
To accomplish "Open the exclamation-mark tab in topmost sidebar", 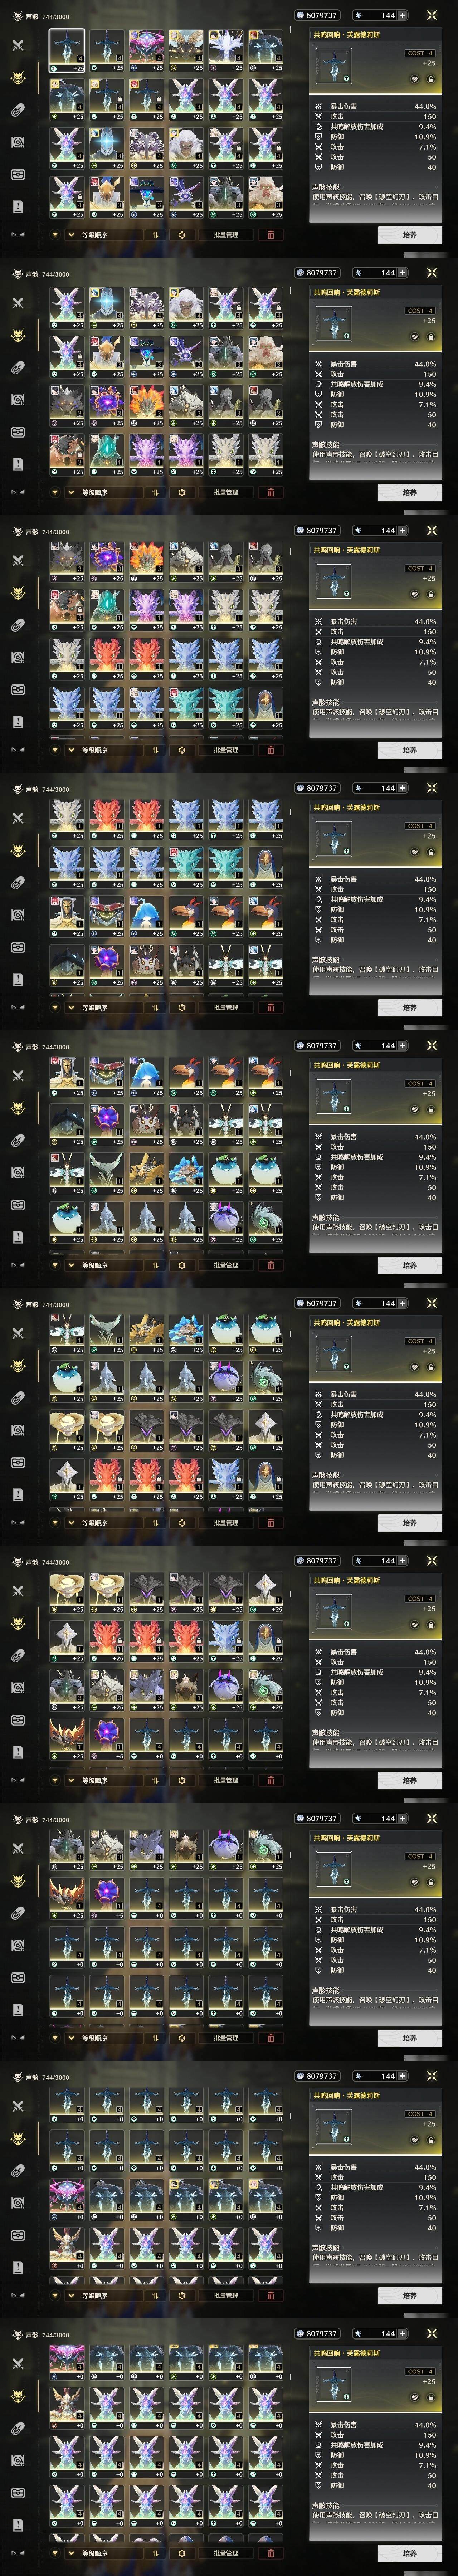I will [x=17, y=206].
